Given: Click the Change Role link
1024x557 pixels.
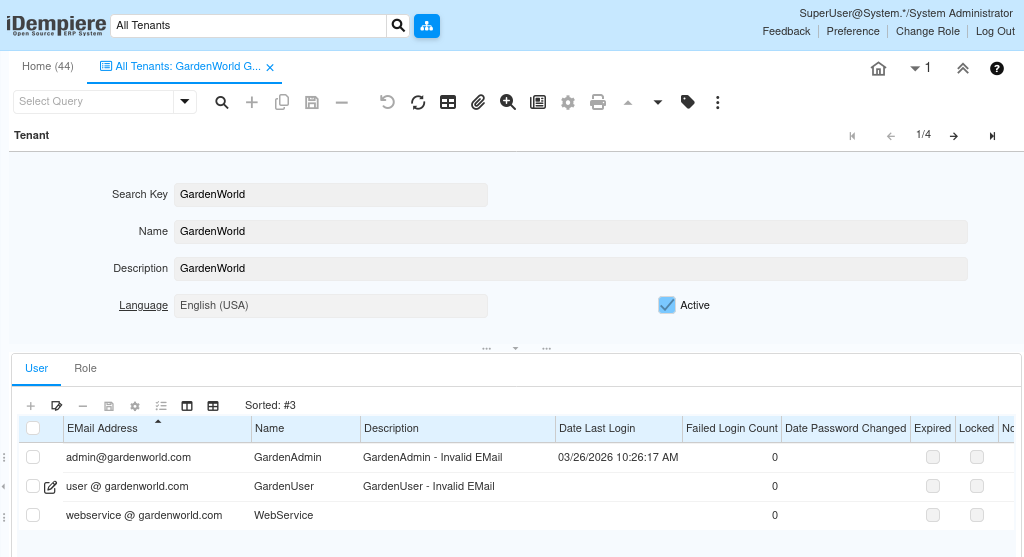Looking at the screenshot, I should tap(927, 31).
